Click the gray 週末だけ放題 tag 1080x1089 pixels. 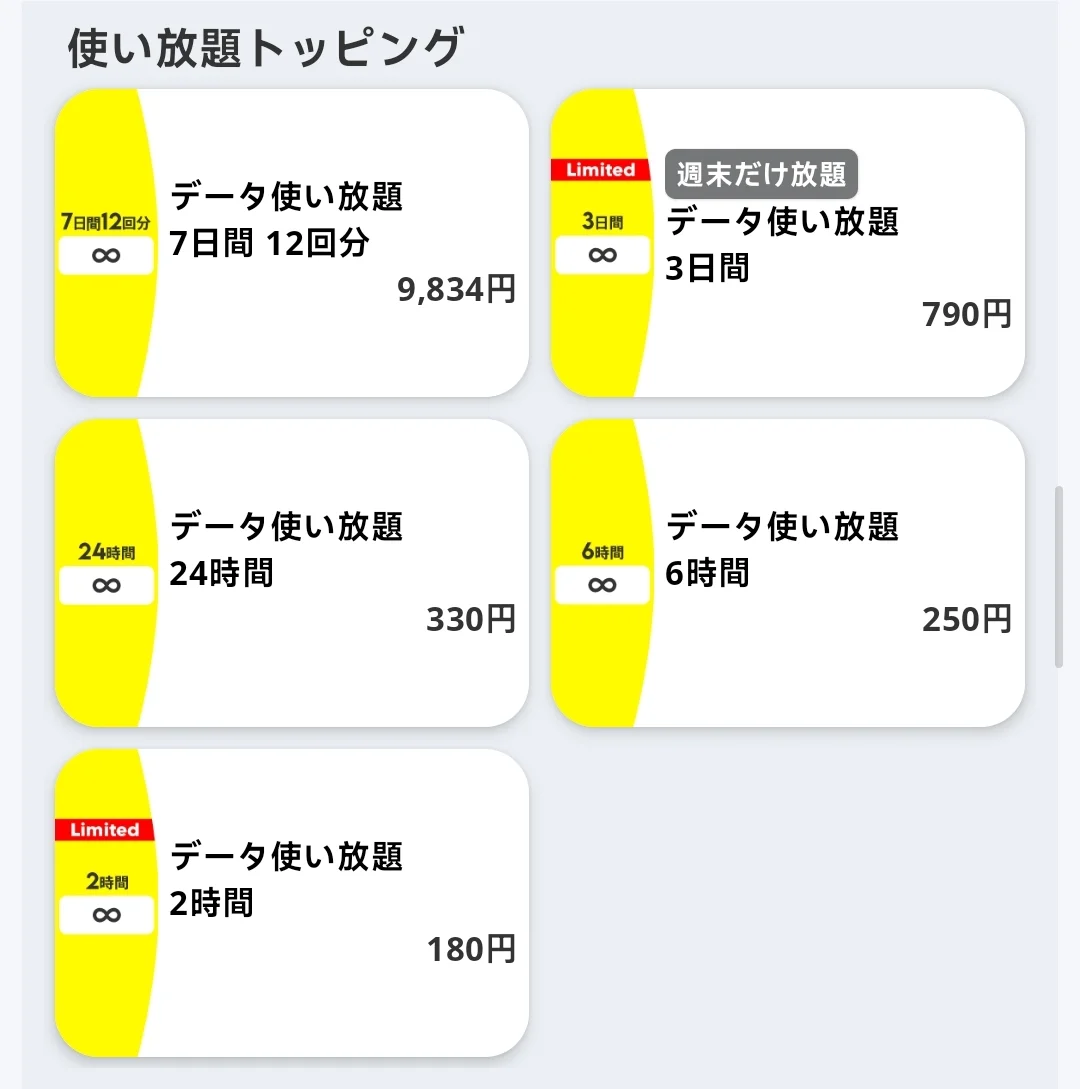coord(761,174)
